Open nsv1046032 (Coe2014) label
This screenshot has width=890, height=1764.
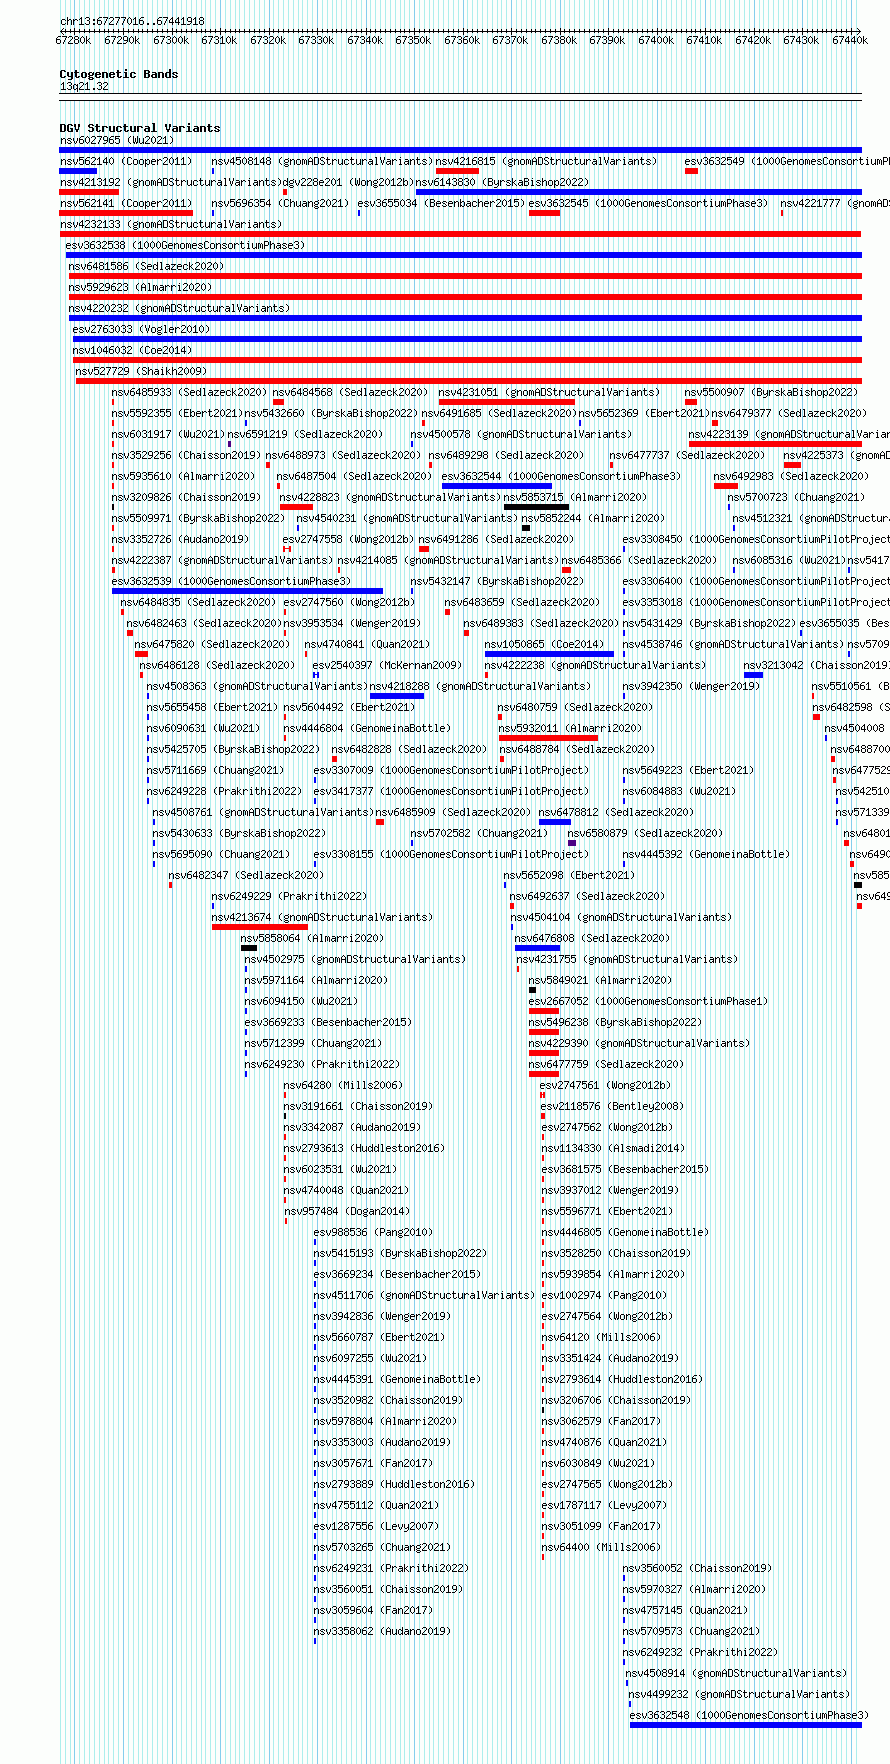(x=133, y=350)
